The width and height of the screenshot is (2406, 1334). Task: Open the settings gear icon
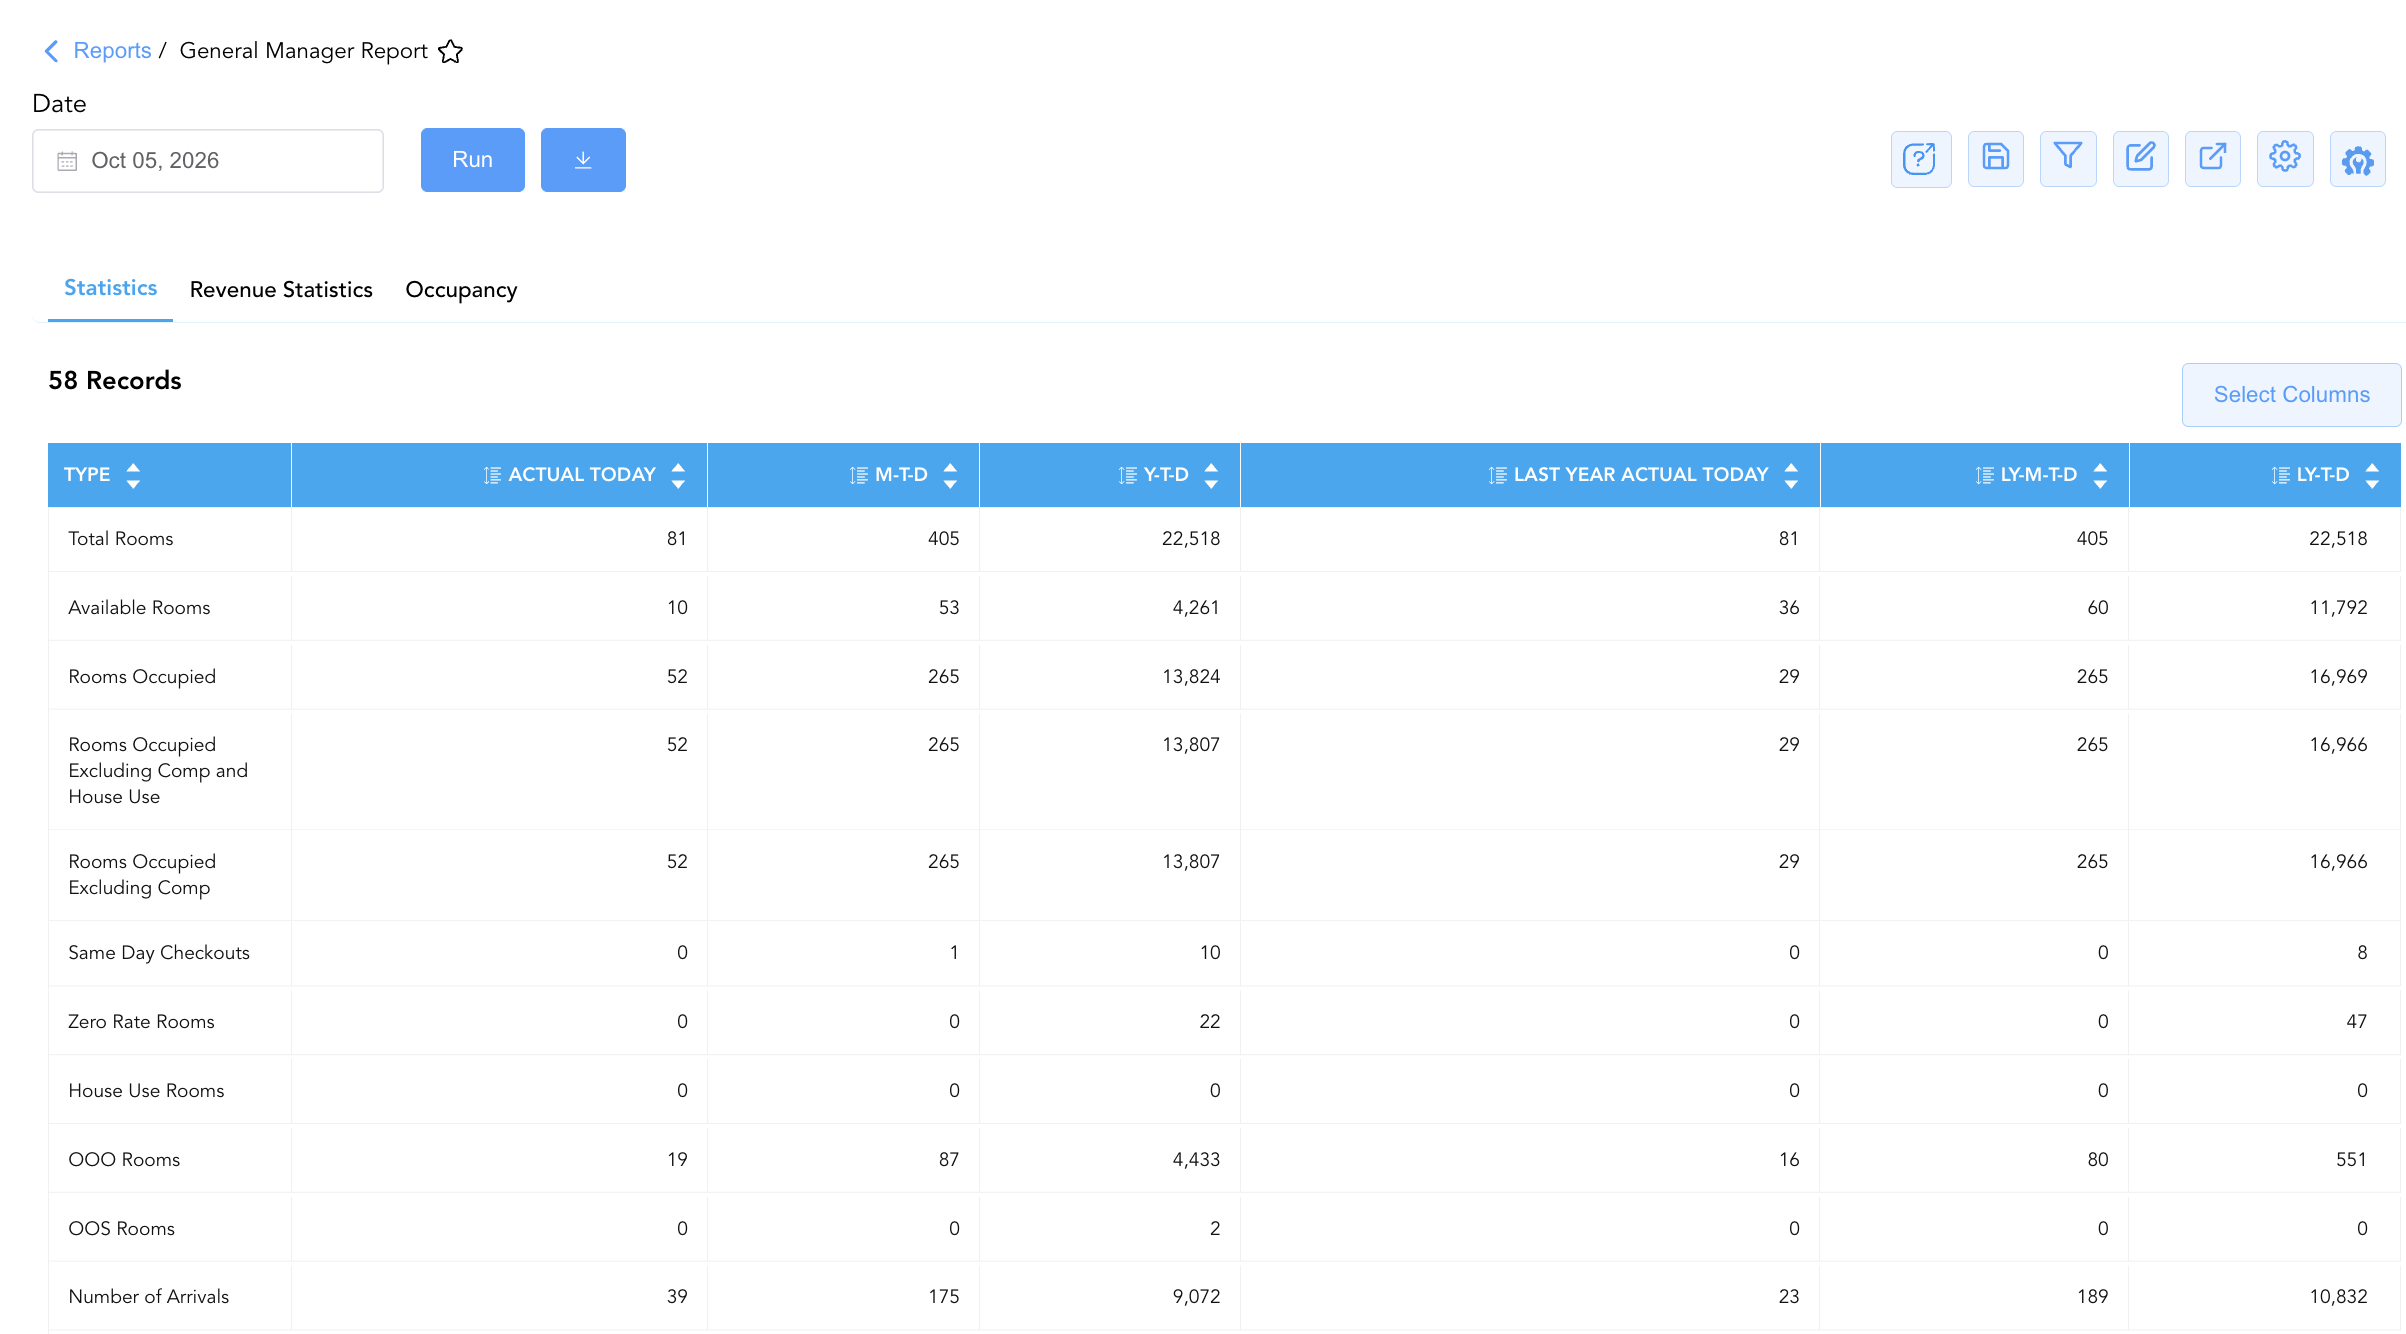coord(2284,158)
